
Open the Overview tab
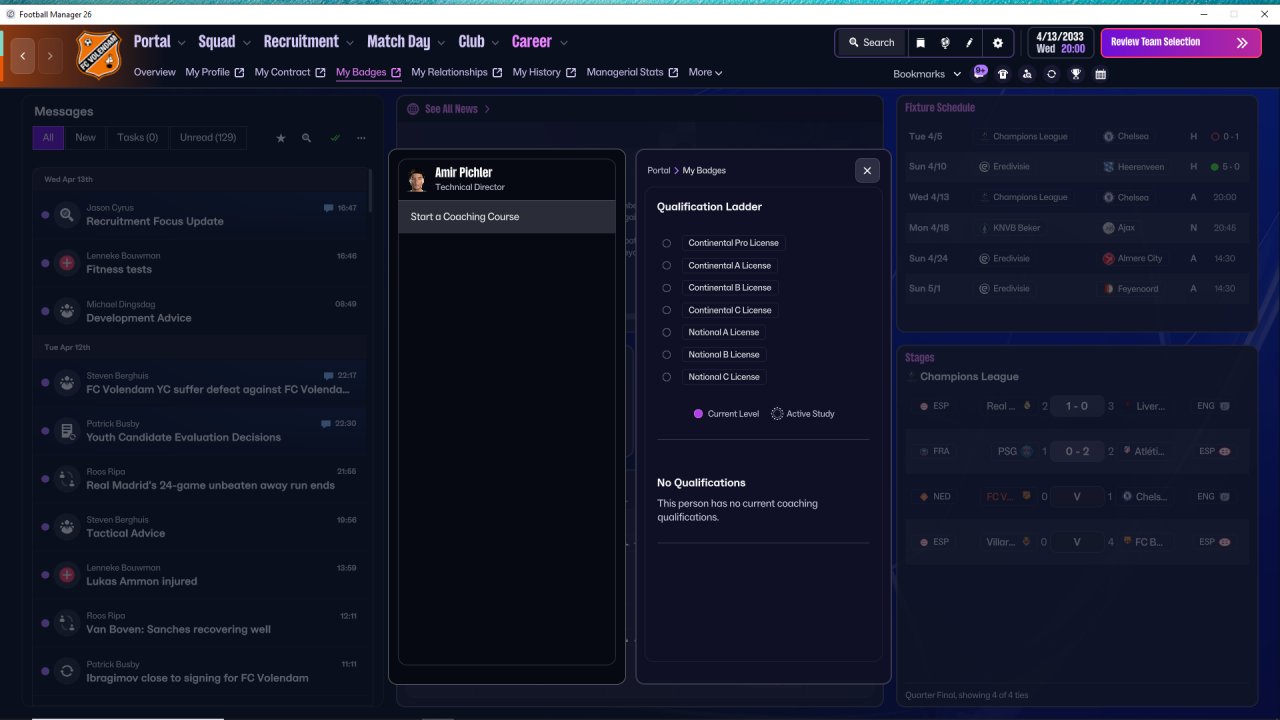point(155,72)
